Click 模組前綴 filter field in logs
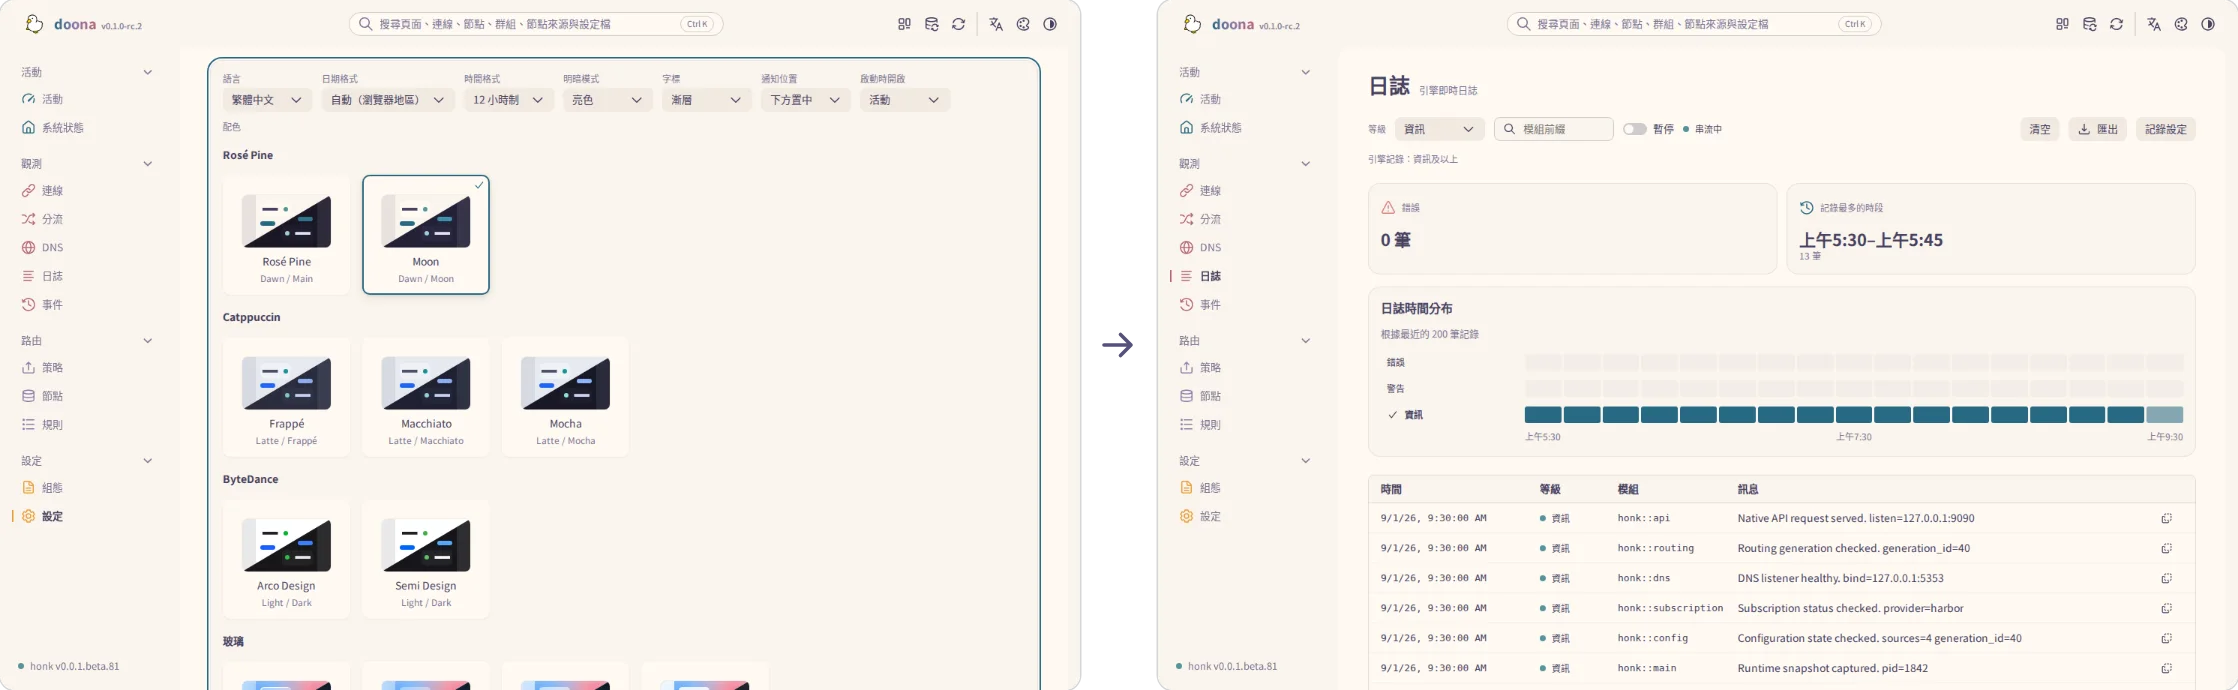The image size is (2238, 690). [1554, 129]
